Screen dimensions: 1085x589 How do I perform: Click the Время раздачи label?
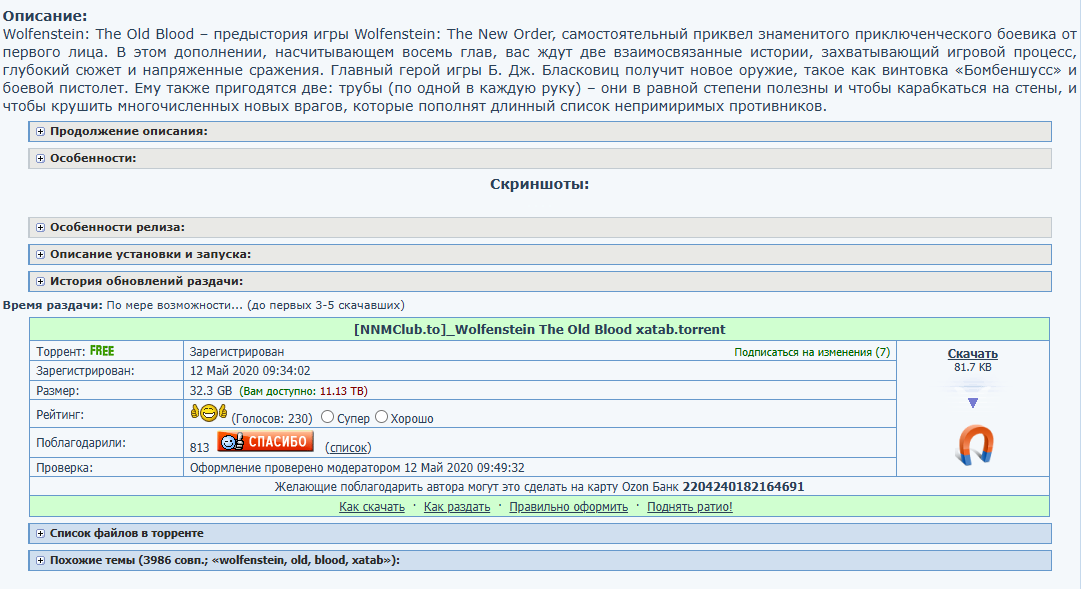53,305
